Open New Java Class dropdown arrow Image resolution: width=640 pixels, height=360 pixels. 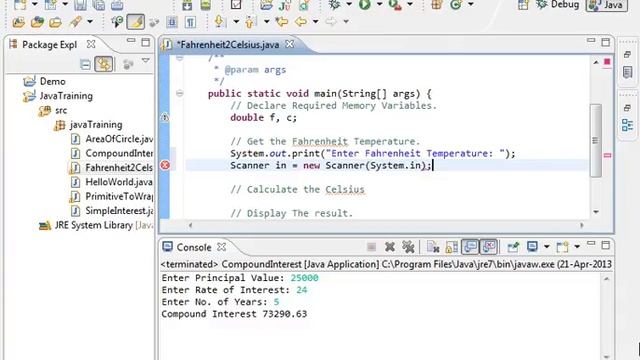tap(471, 4)
